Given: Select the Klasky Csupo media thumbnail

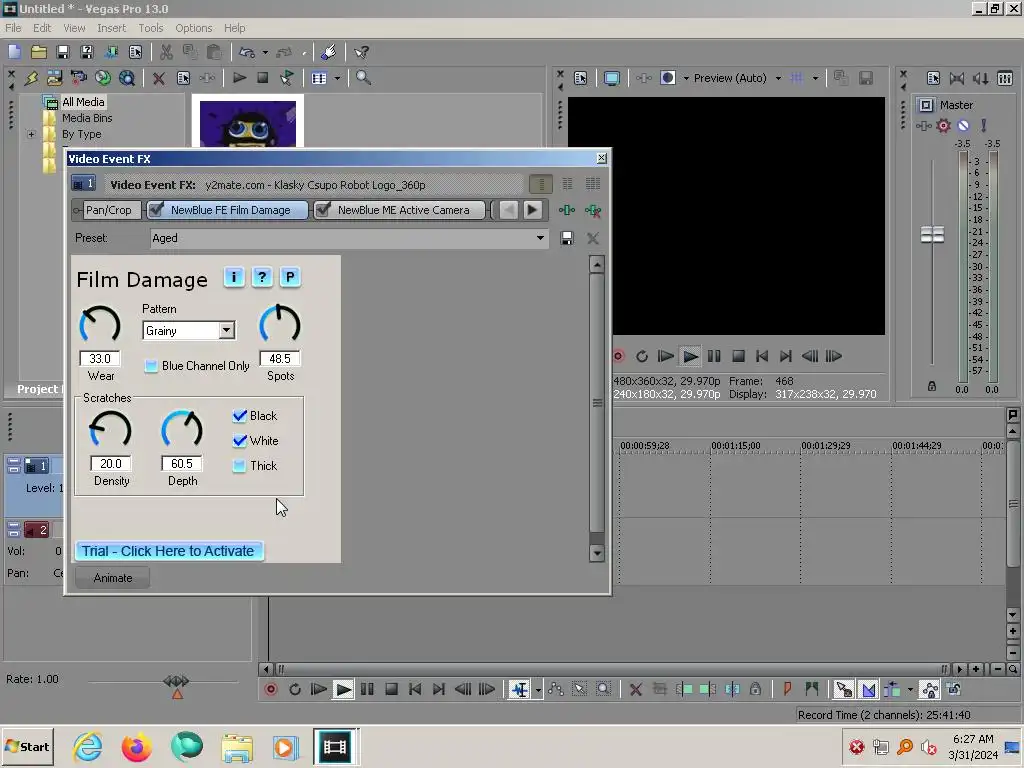Looking at the screenshot, I should point(248,123).
